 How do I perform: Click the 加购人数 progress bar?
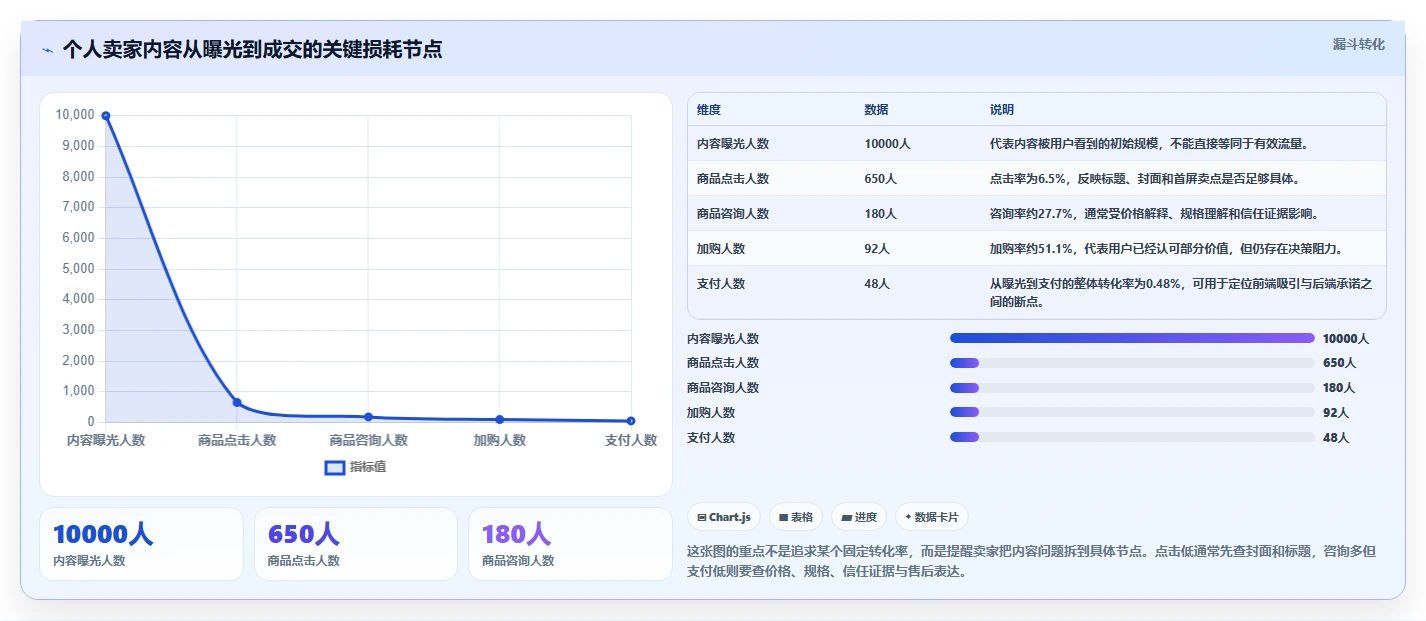pyautogui.click(x=1132, y=412)
